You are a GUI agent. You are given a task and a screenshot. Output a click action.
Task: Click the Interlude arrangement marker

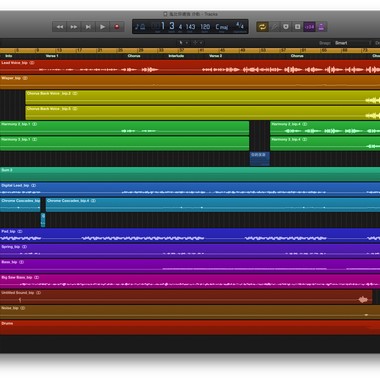[176, 56]
